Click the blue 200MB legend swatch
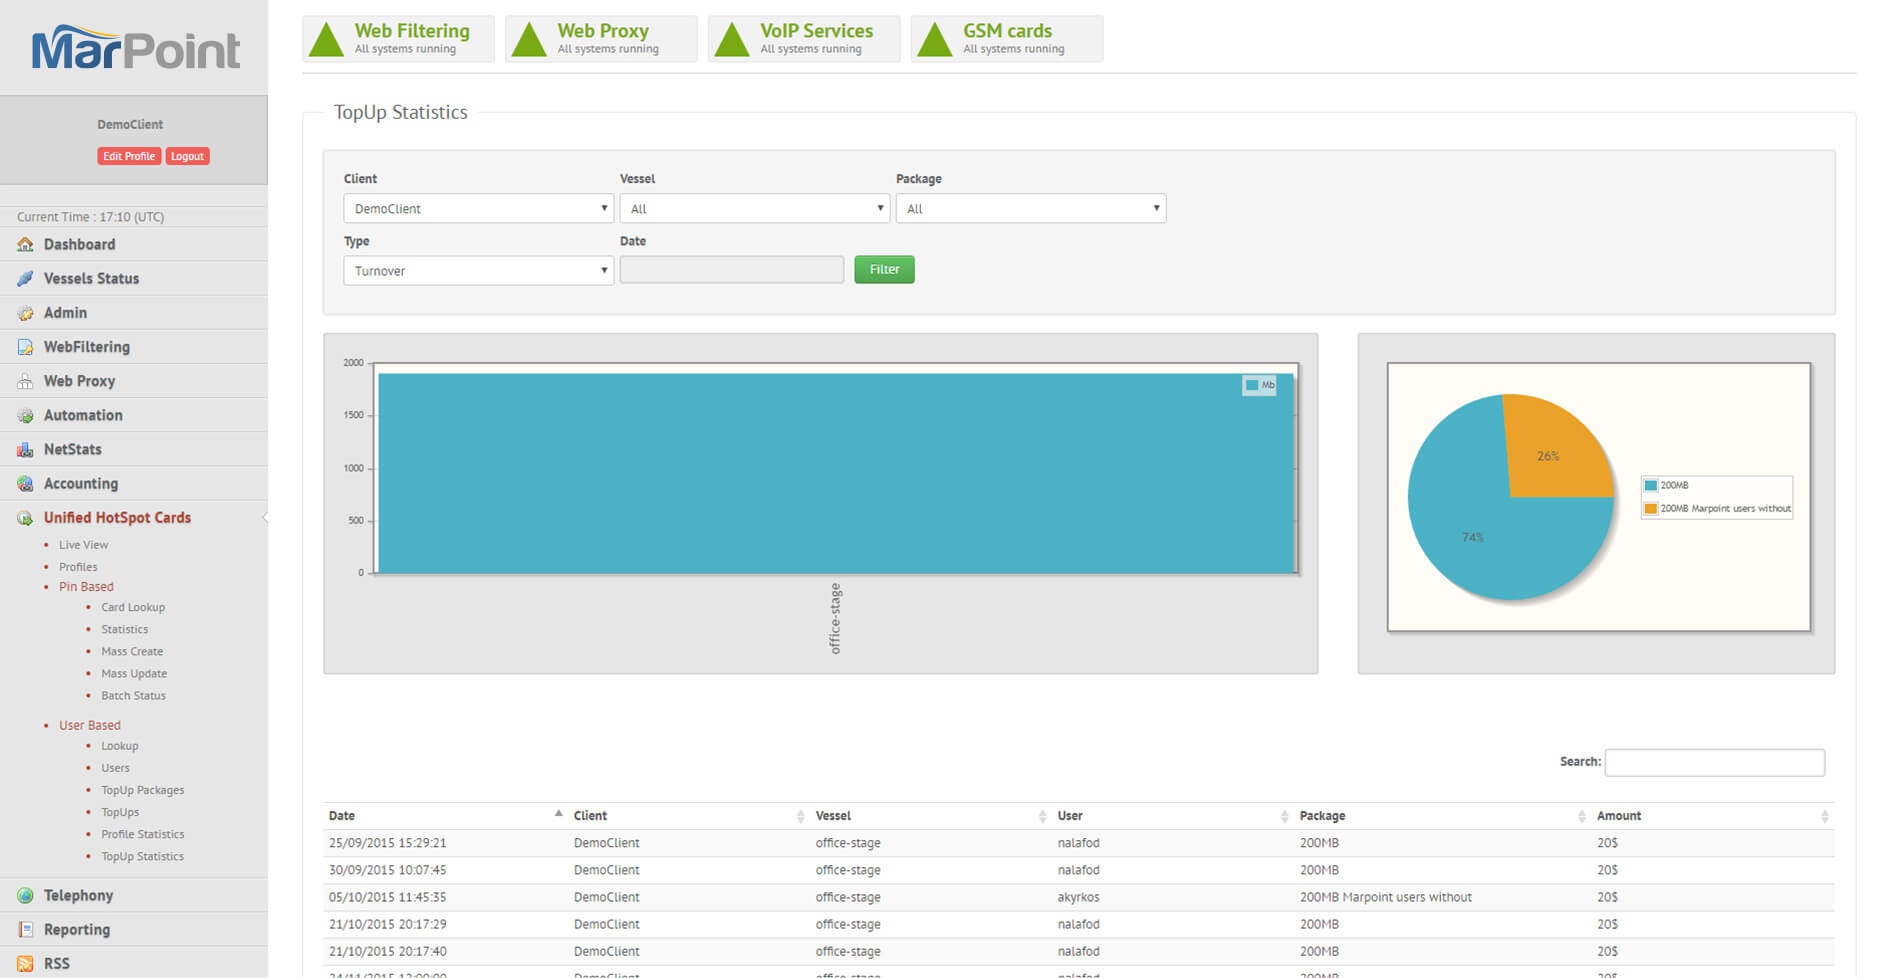Screen dimensions: 1884x978 [1651, 485]
